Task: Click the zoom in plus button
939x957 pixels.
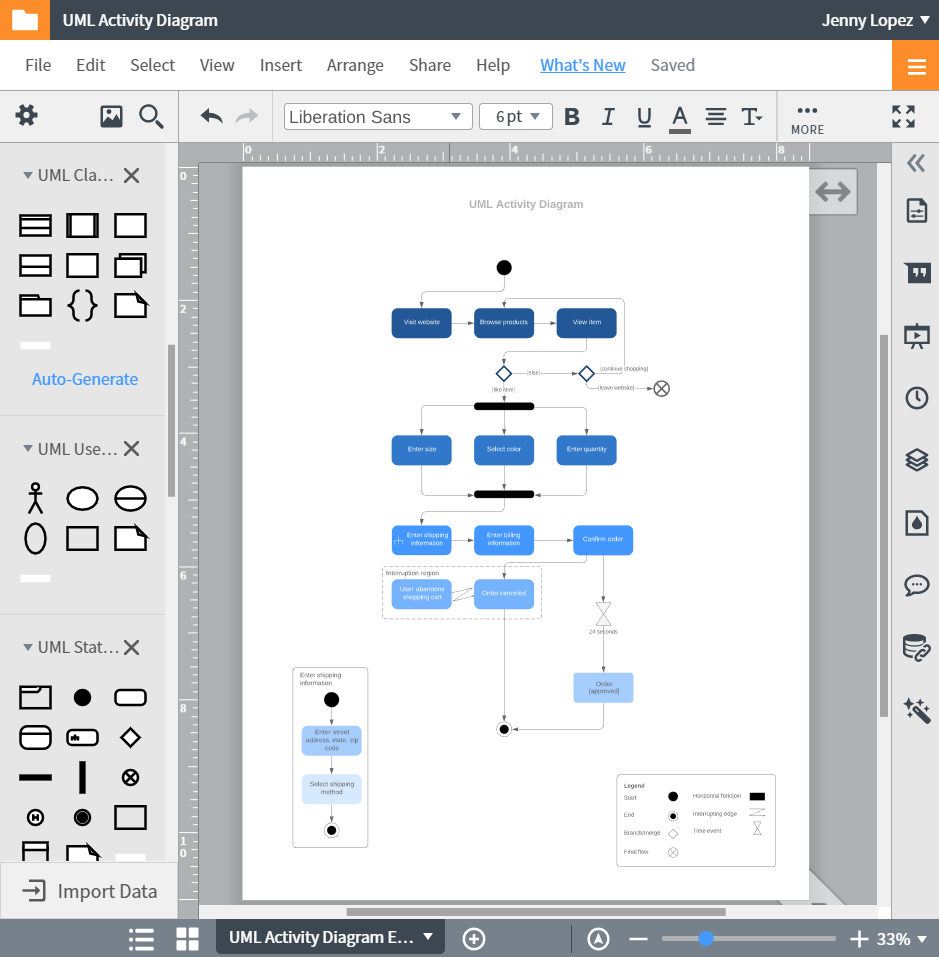Action: pyautogui.click(x=859, y=939)
